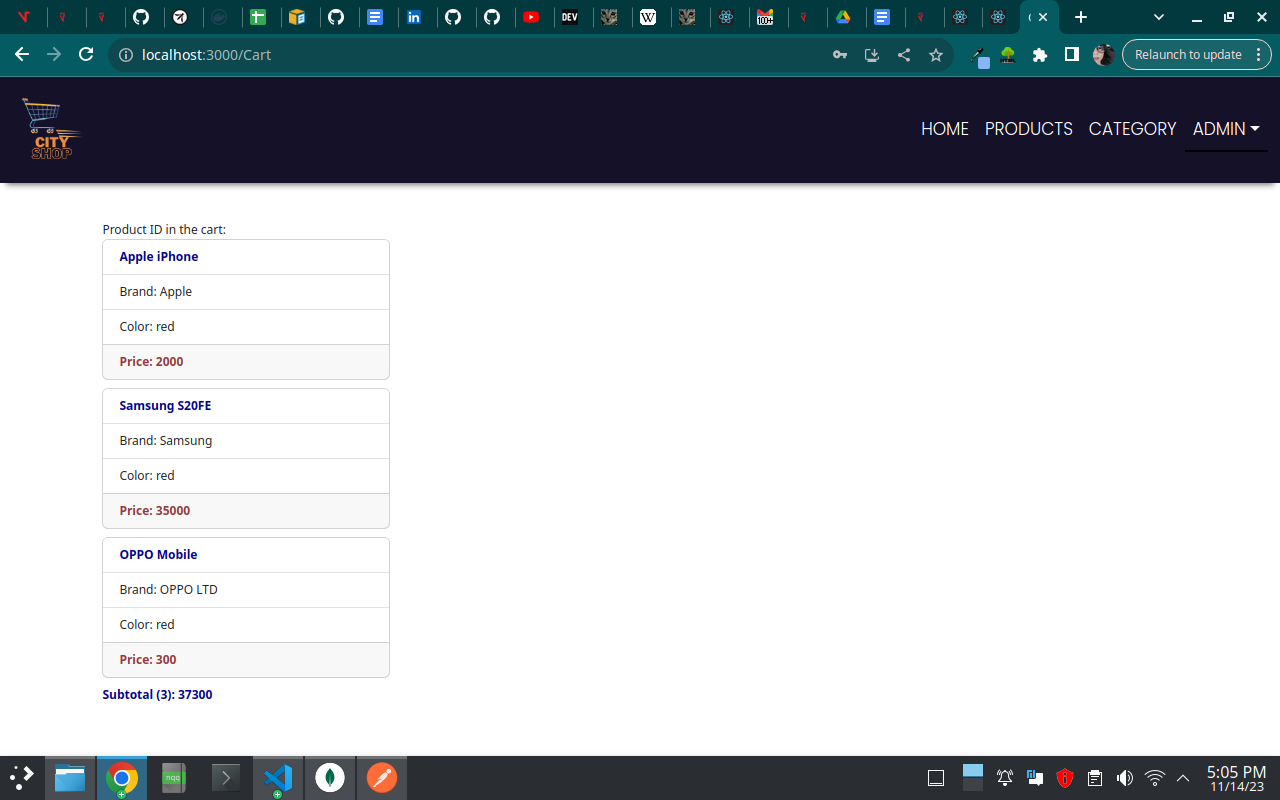Open the Chrome browser menu with three dots
Image resolution: width=1280 pixels, height=800 pixels.
1259,55
